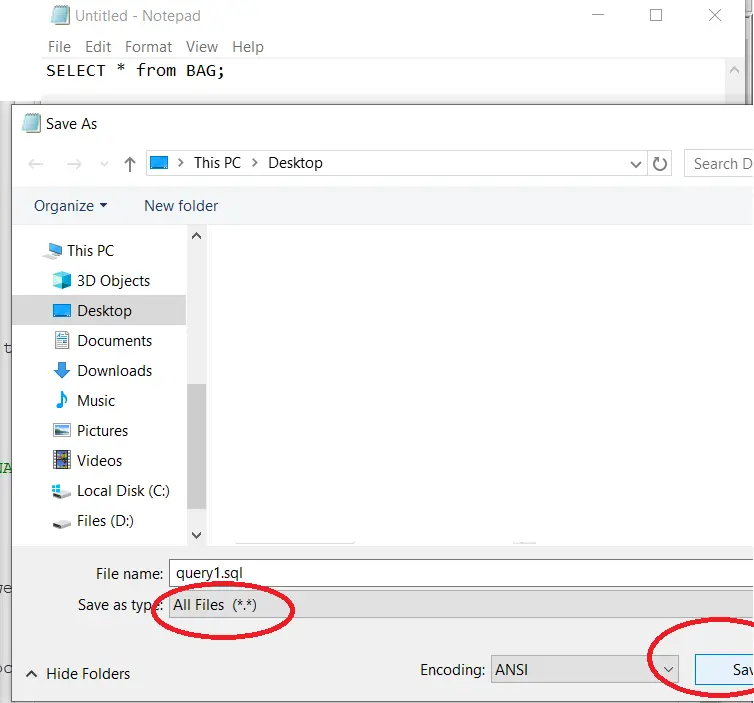Viewport: 754px width, 703px height.
Task: Click the File name input field
Action: (461, 573)
